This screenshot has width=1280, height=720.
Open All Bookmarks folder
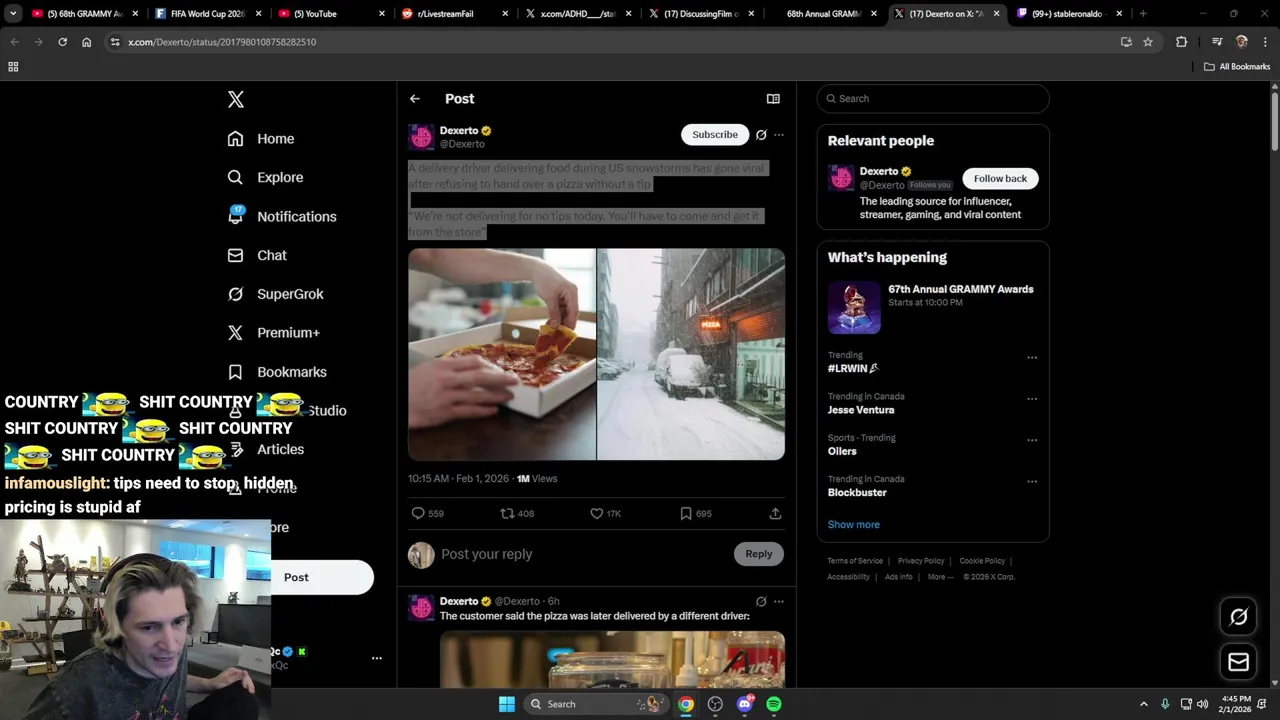click(1237, 67)
